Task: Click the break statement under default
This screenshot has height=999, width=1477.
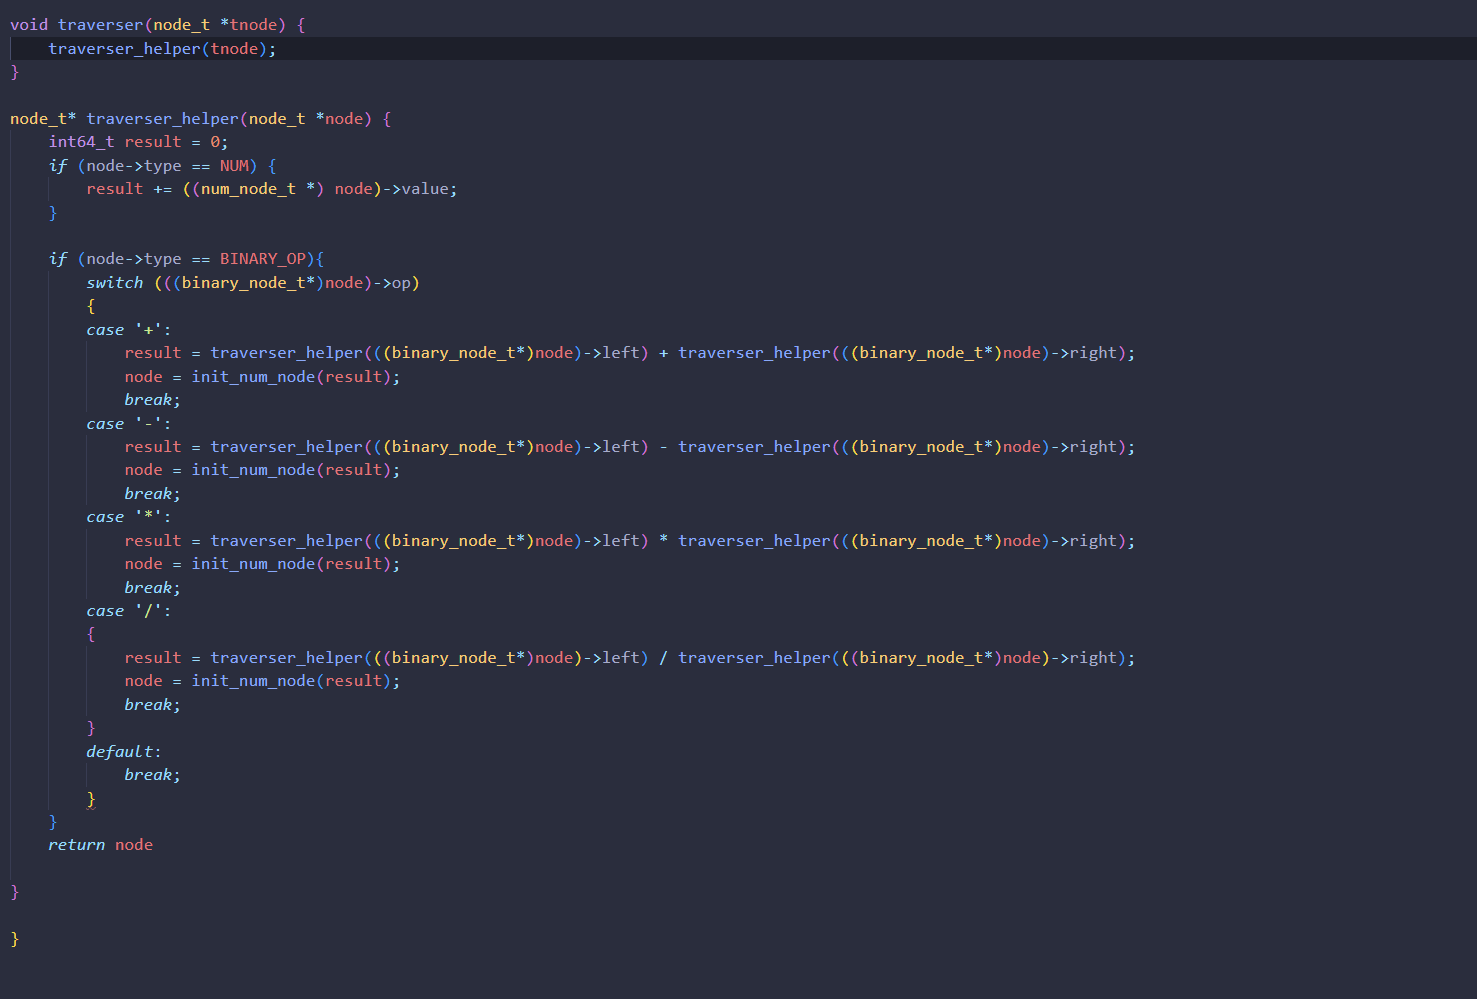Action: click(x=151, y=775)
